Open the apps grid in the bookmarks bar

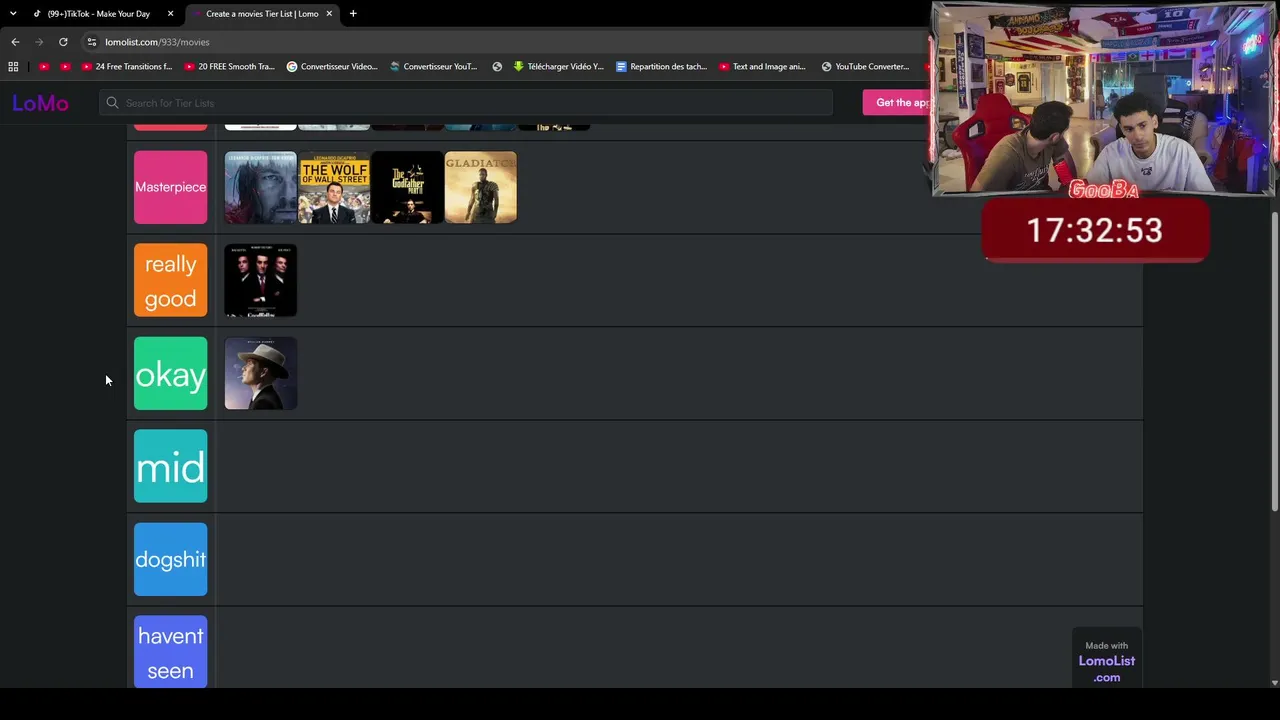(13, 67)
